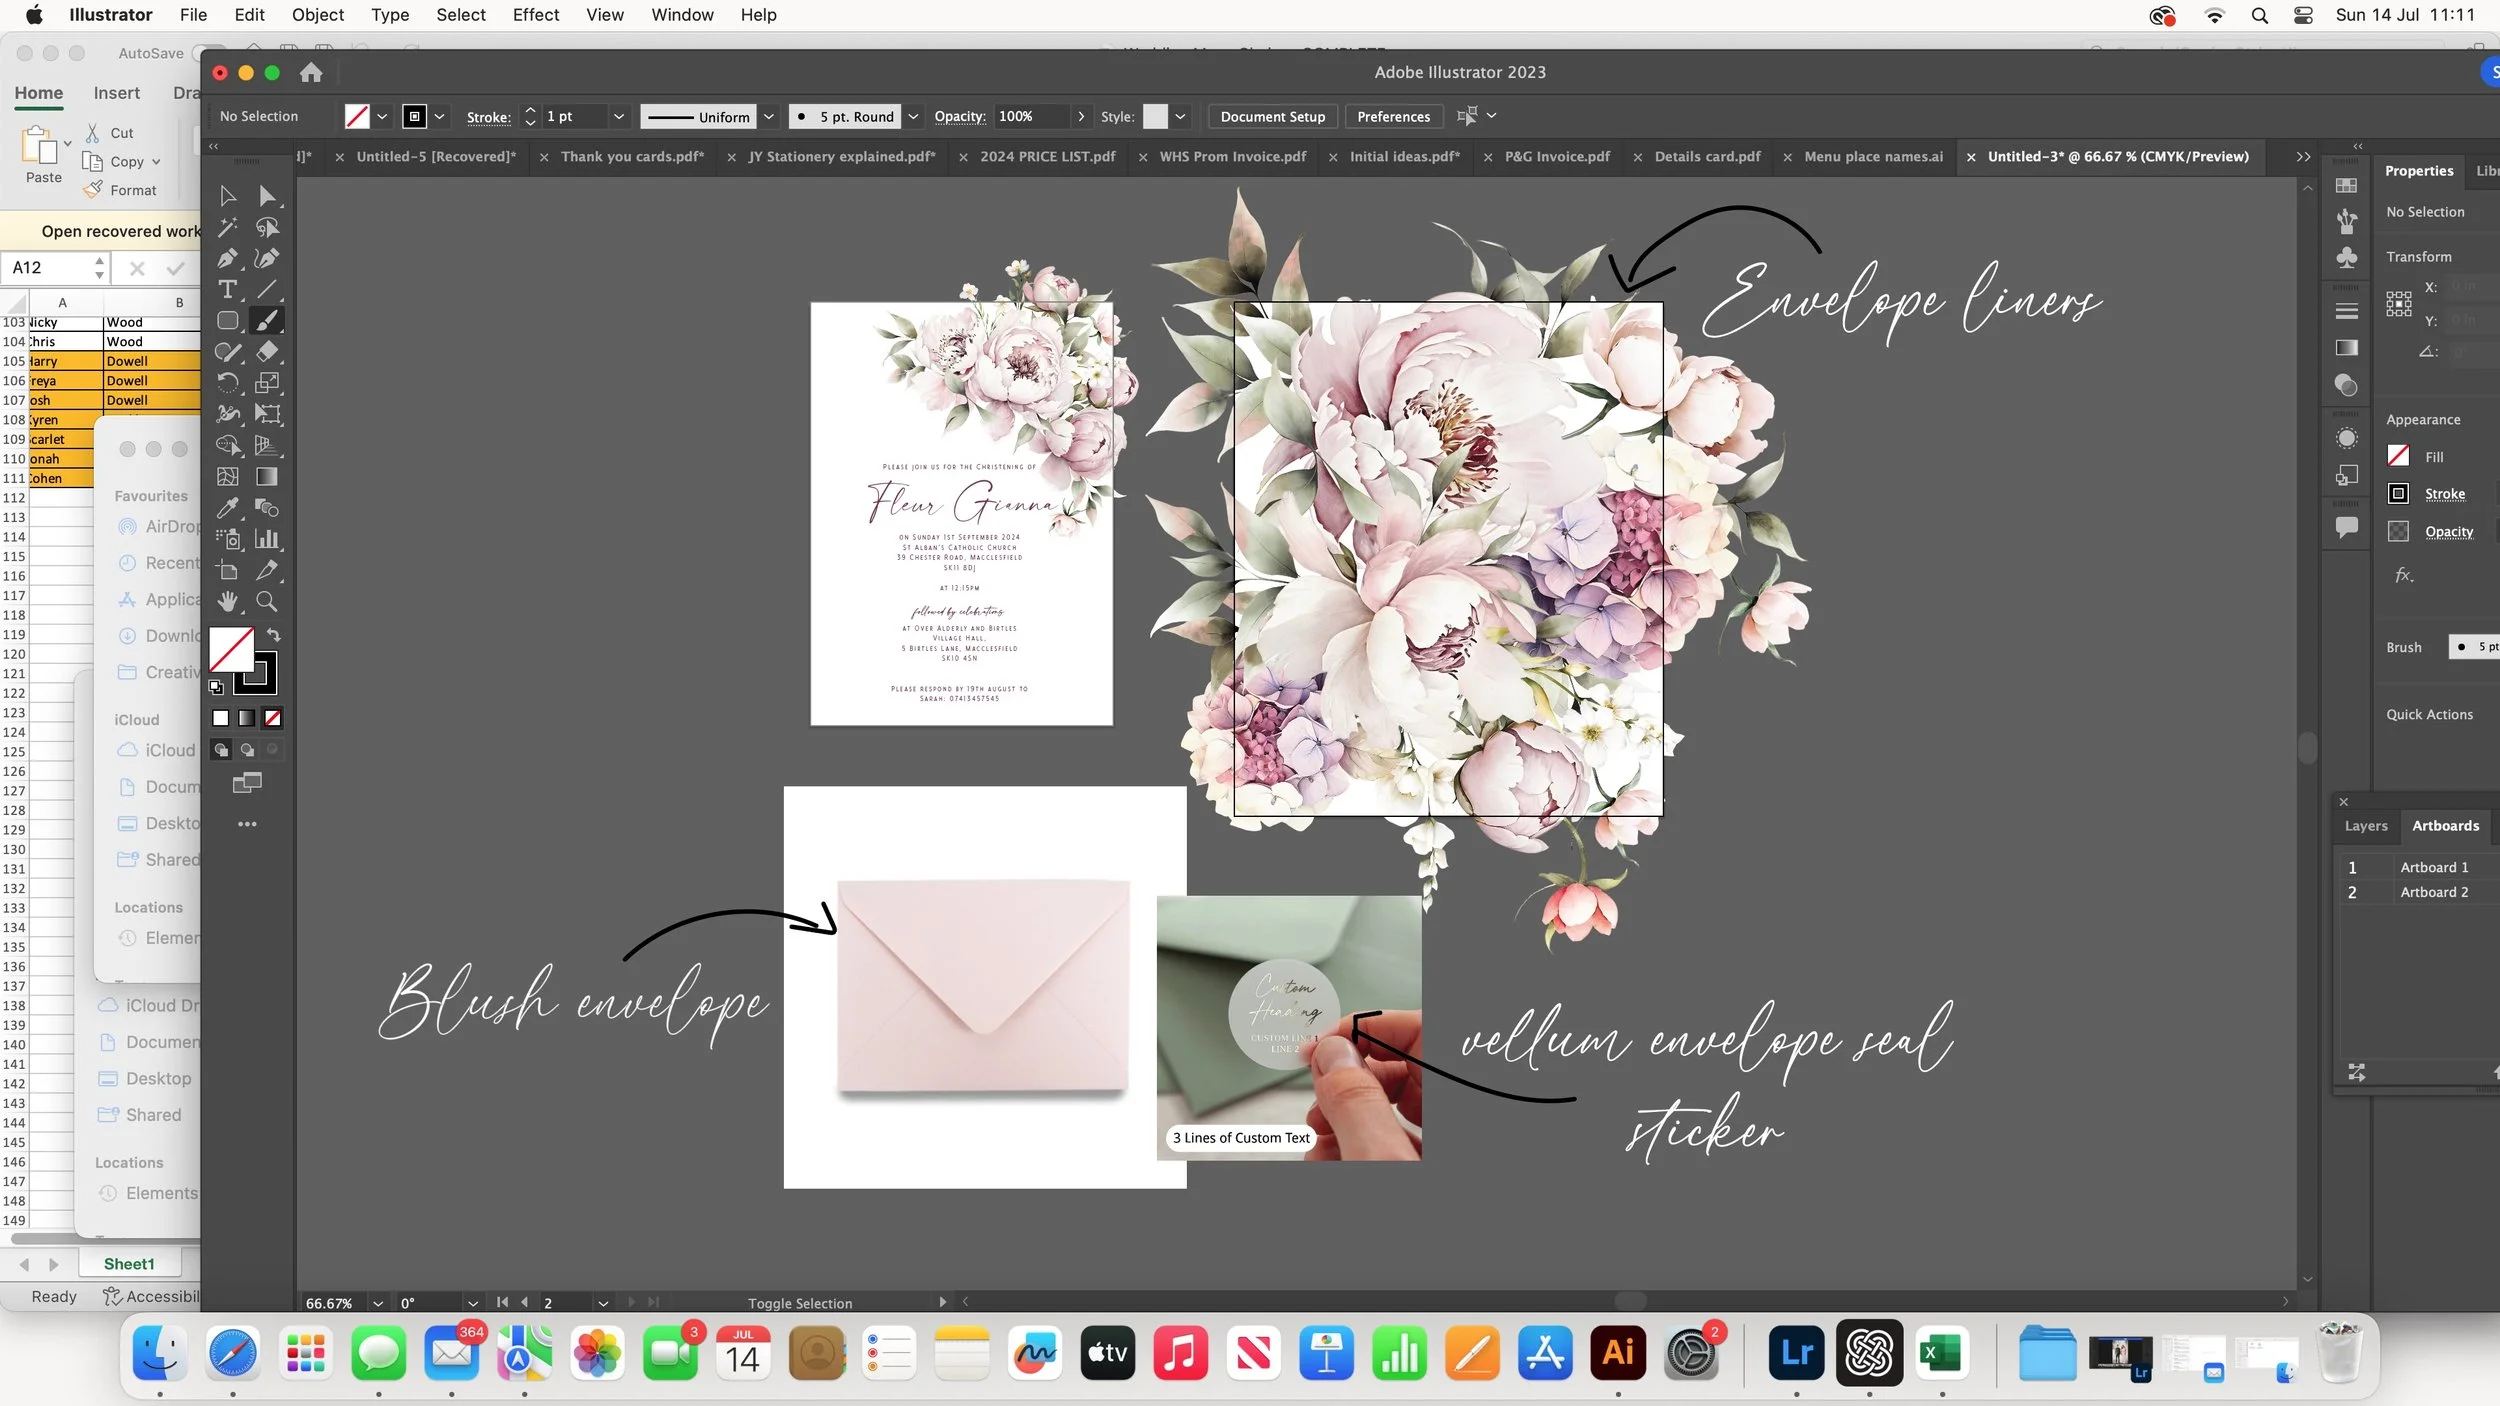Select the Magic Wand tool
This screenshot has width=2500, height=1406.
click(227, 227)
